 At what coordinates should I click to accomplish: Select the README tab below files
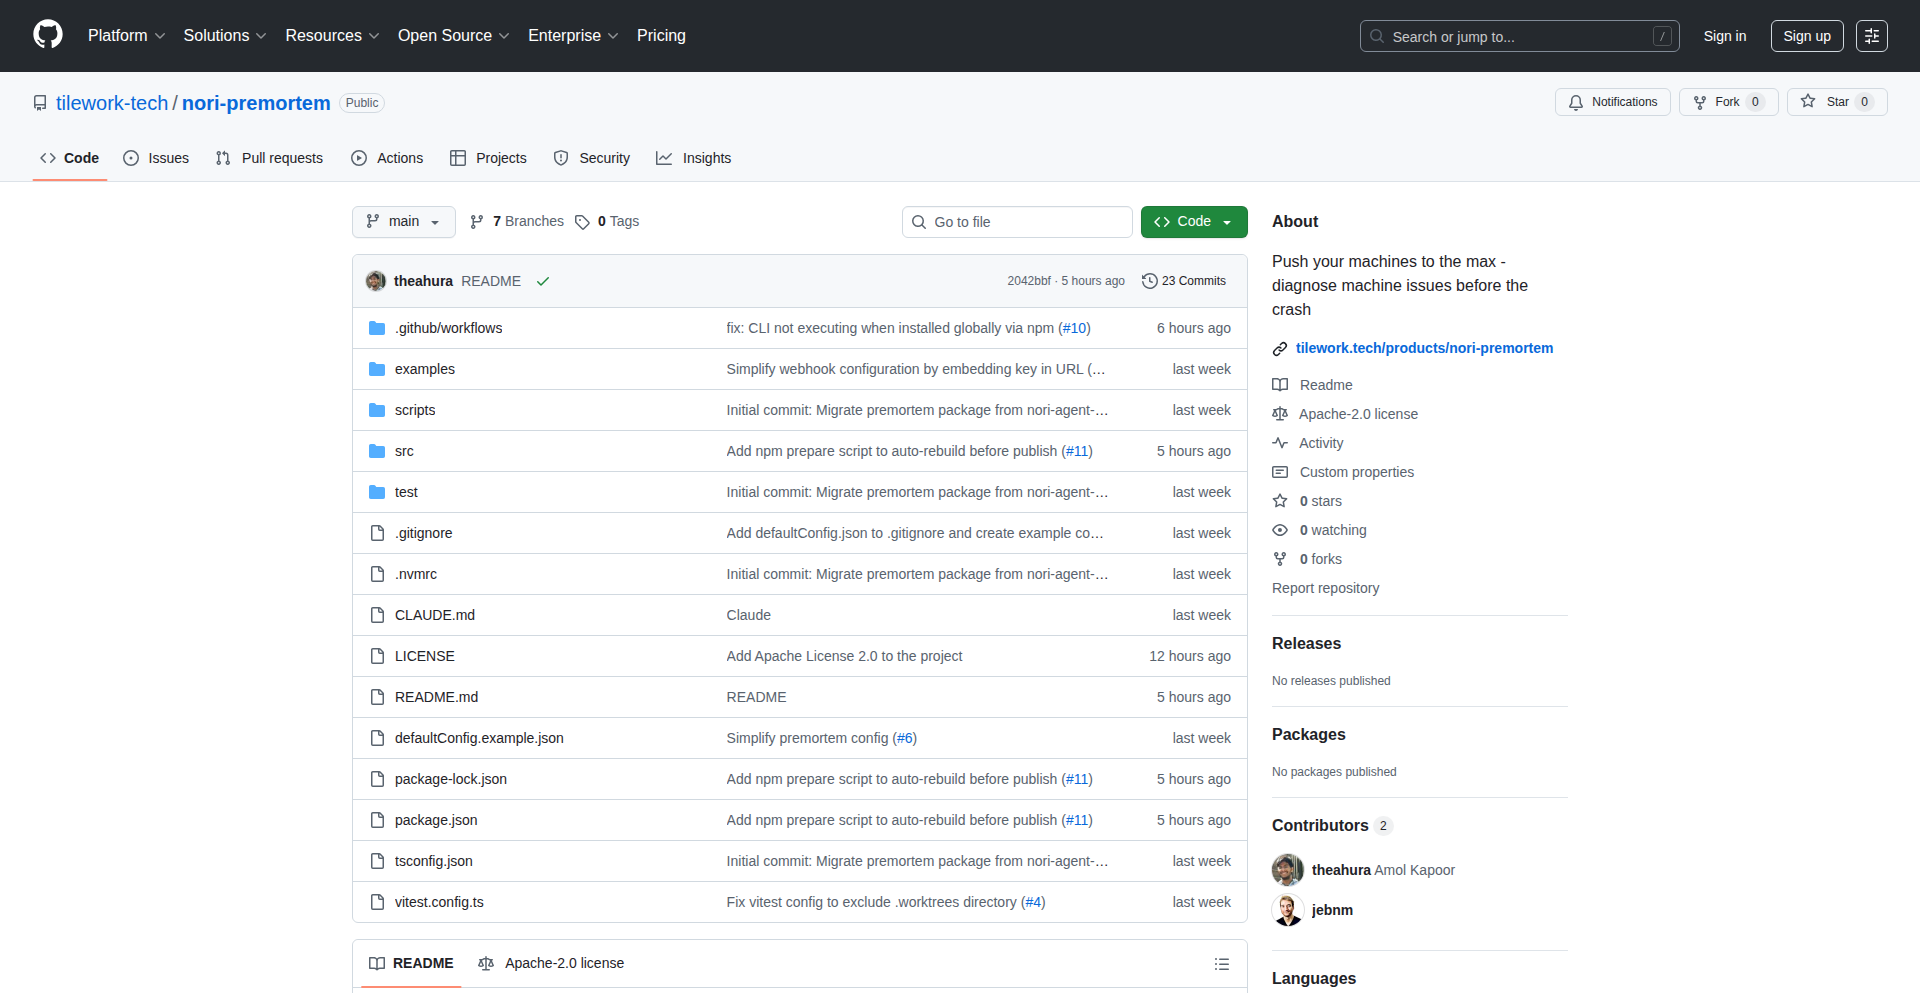411,963
